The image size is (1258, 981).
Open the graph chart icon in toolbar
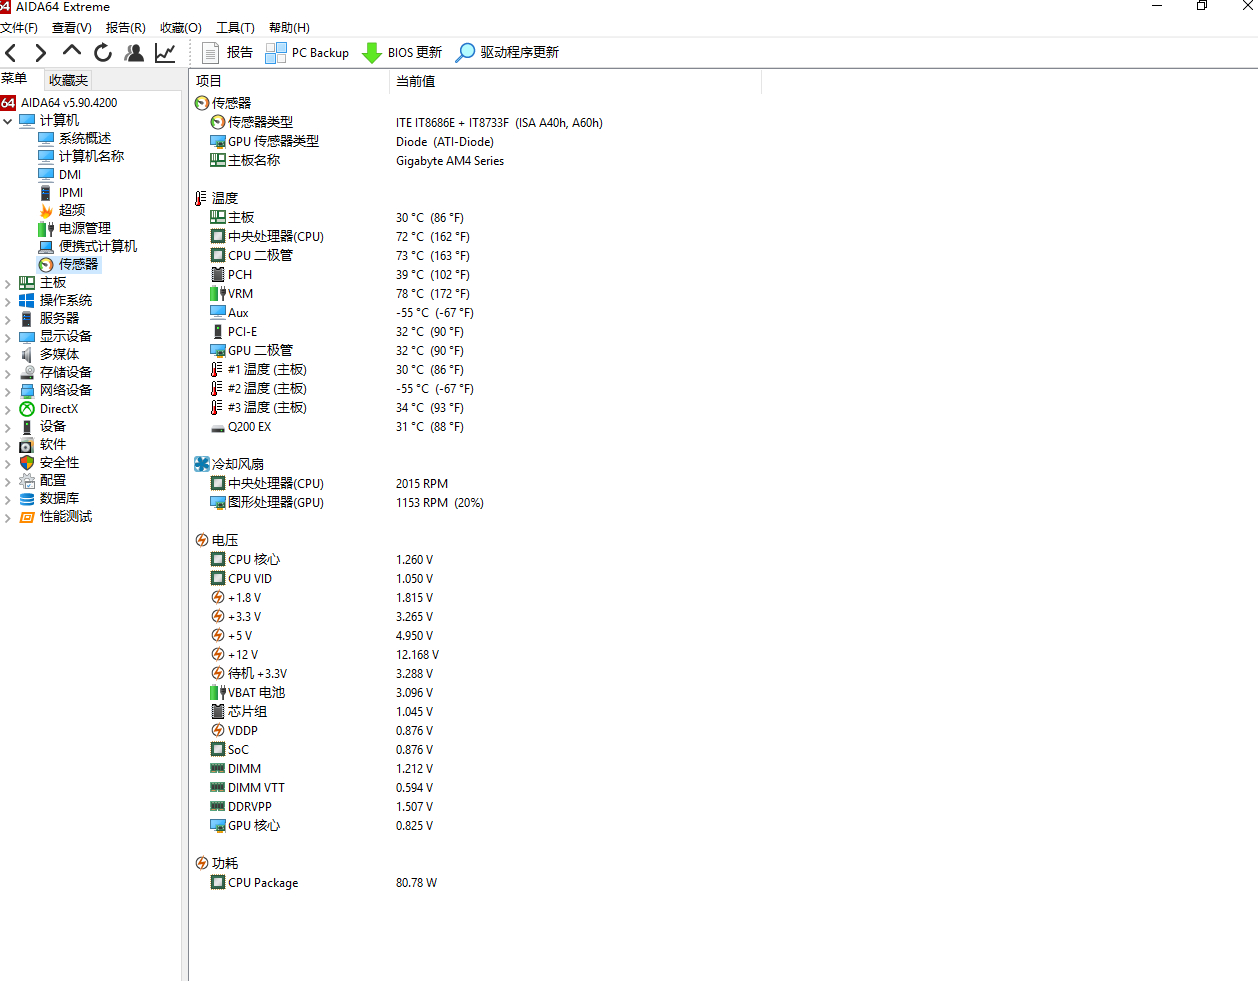click(x=165, y=53)
